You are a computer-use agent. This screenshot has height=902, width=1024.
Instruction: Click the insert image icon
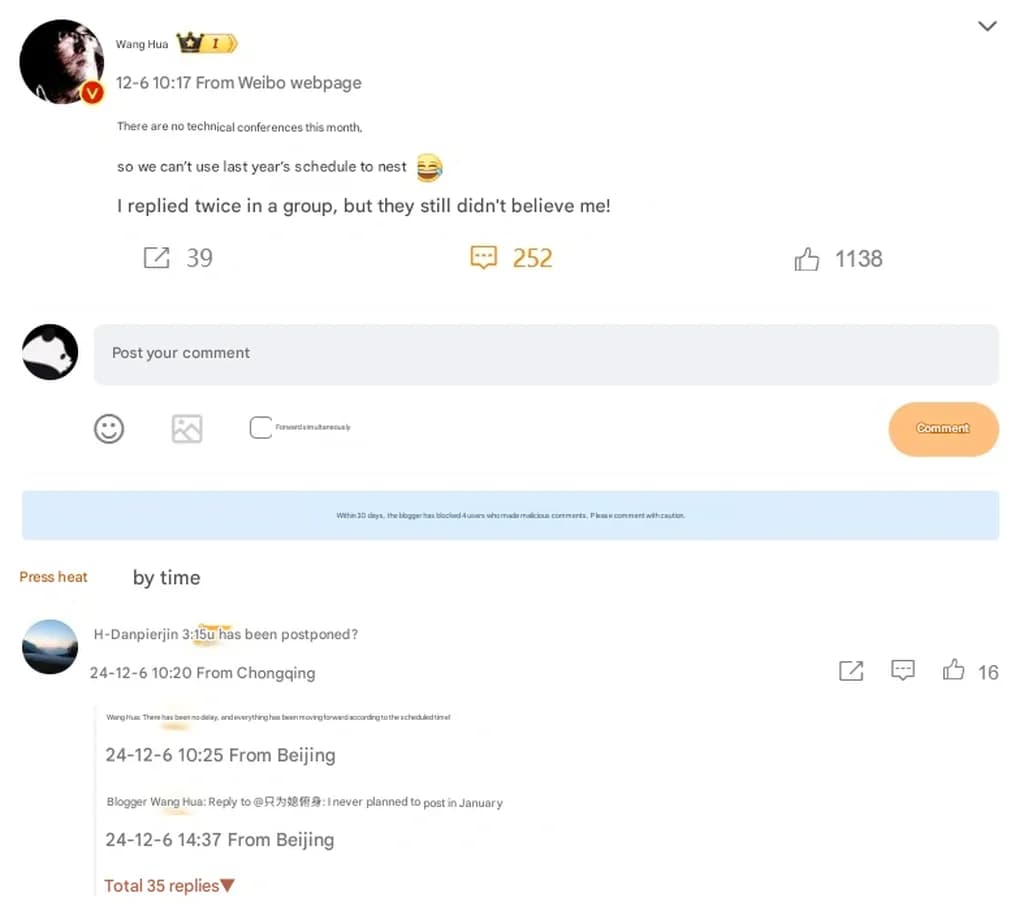pyautogui.click(x=187, y=429)
